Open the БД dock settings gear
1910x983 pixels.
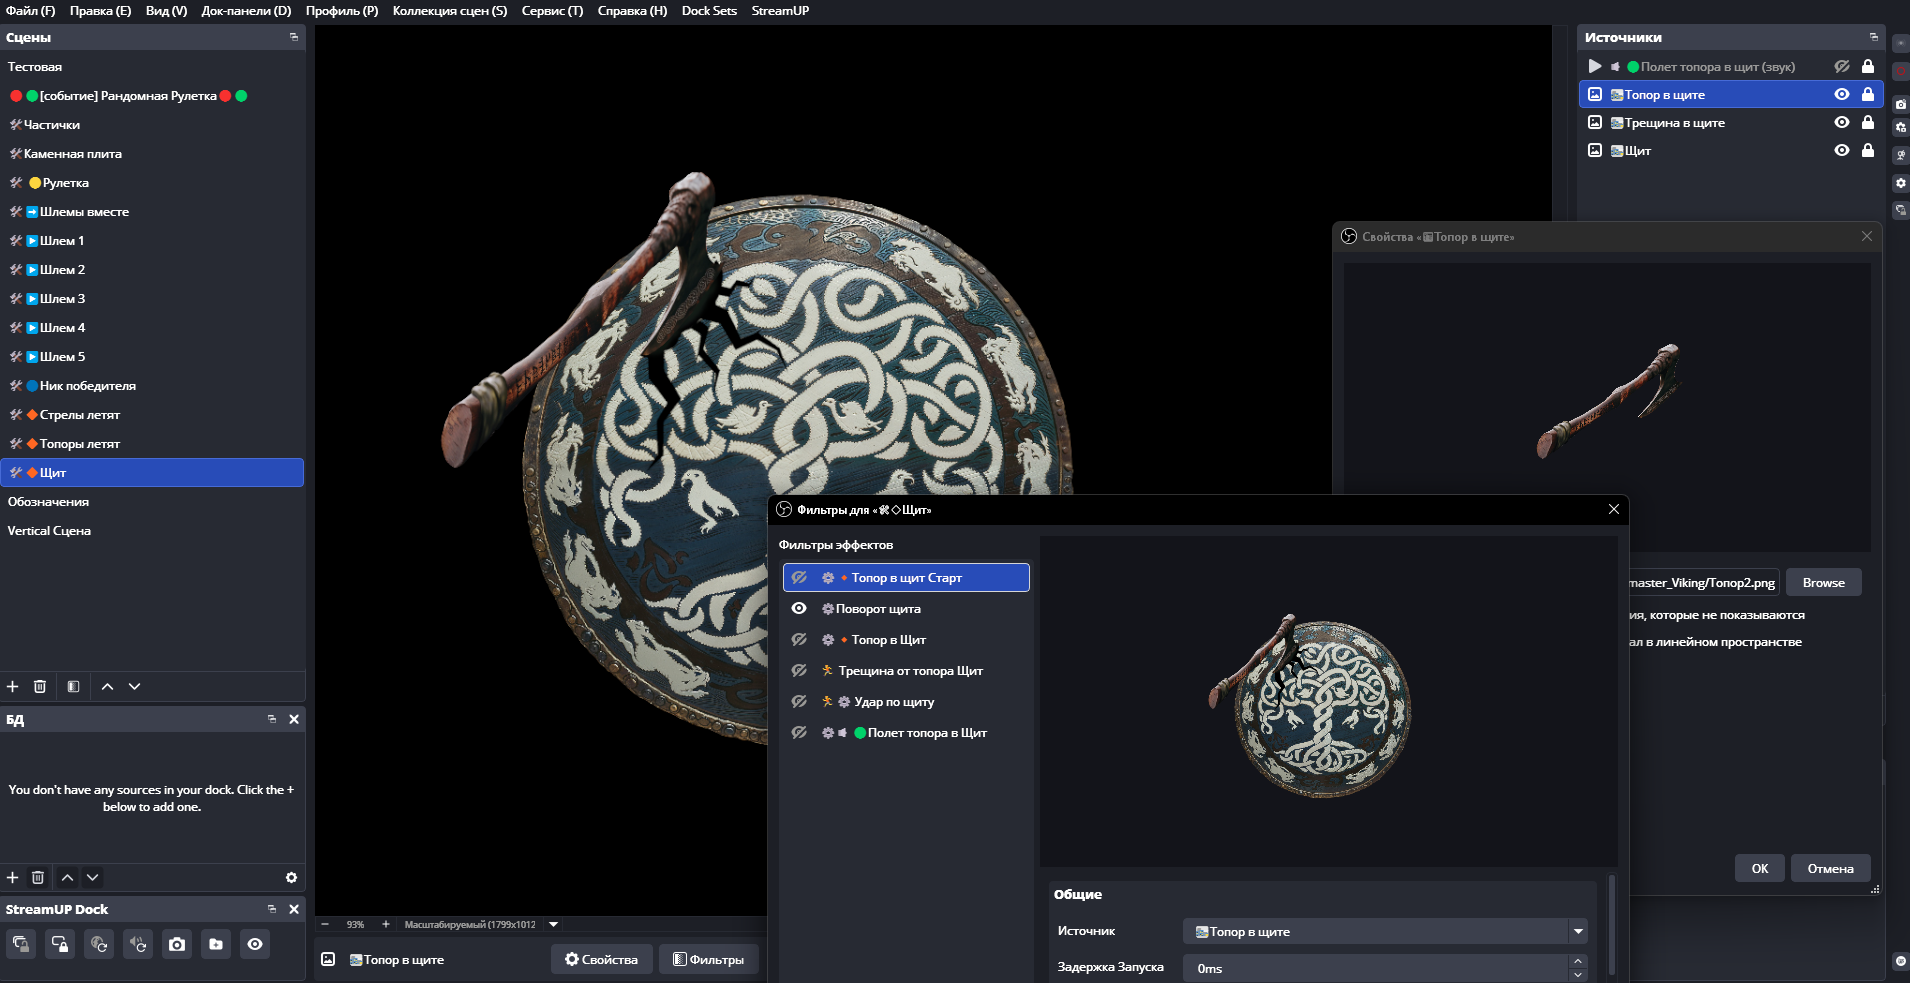[x=291, y=877]
